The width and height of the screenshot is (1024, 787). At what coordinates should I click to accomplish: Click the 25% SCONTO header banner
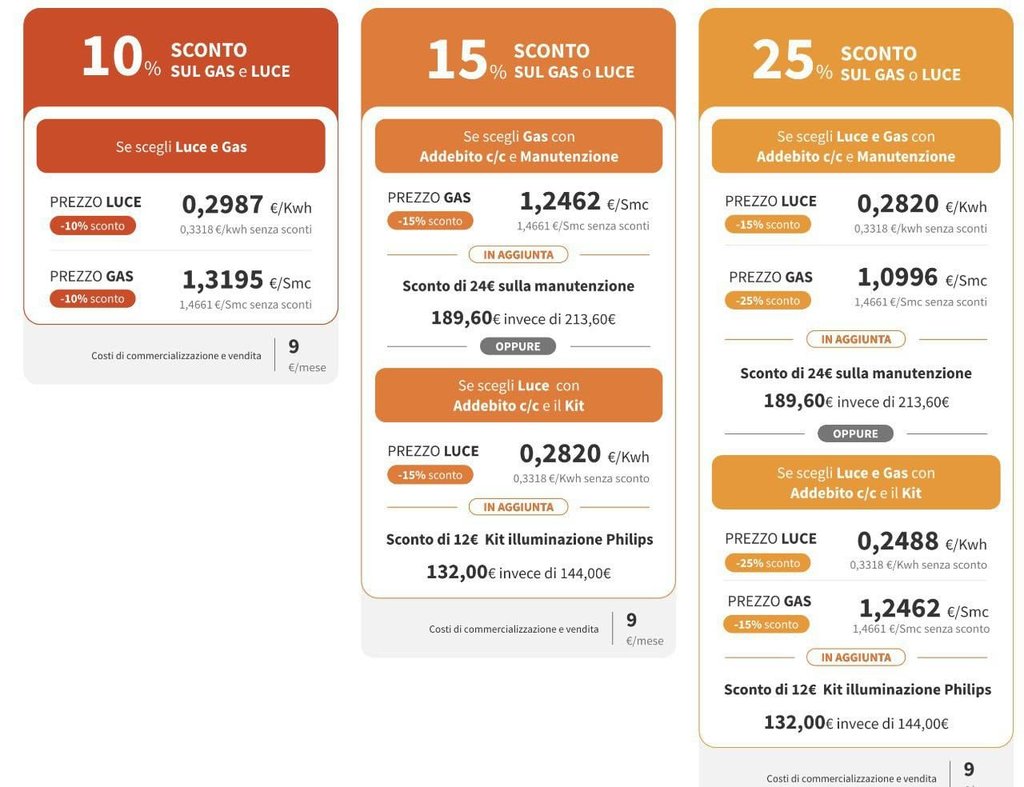click(855, 61)
